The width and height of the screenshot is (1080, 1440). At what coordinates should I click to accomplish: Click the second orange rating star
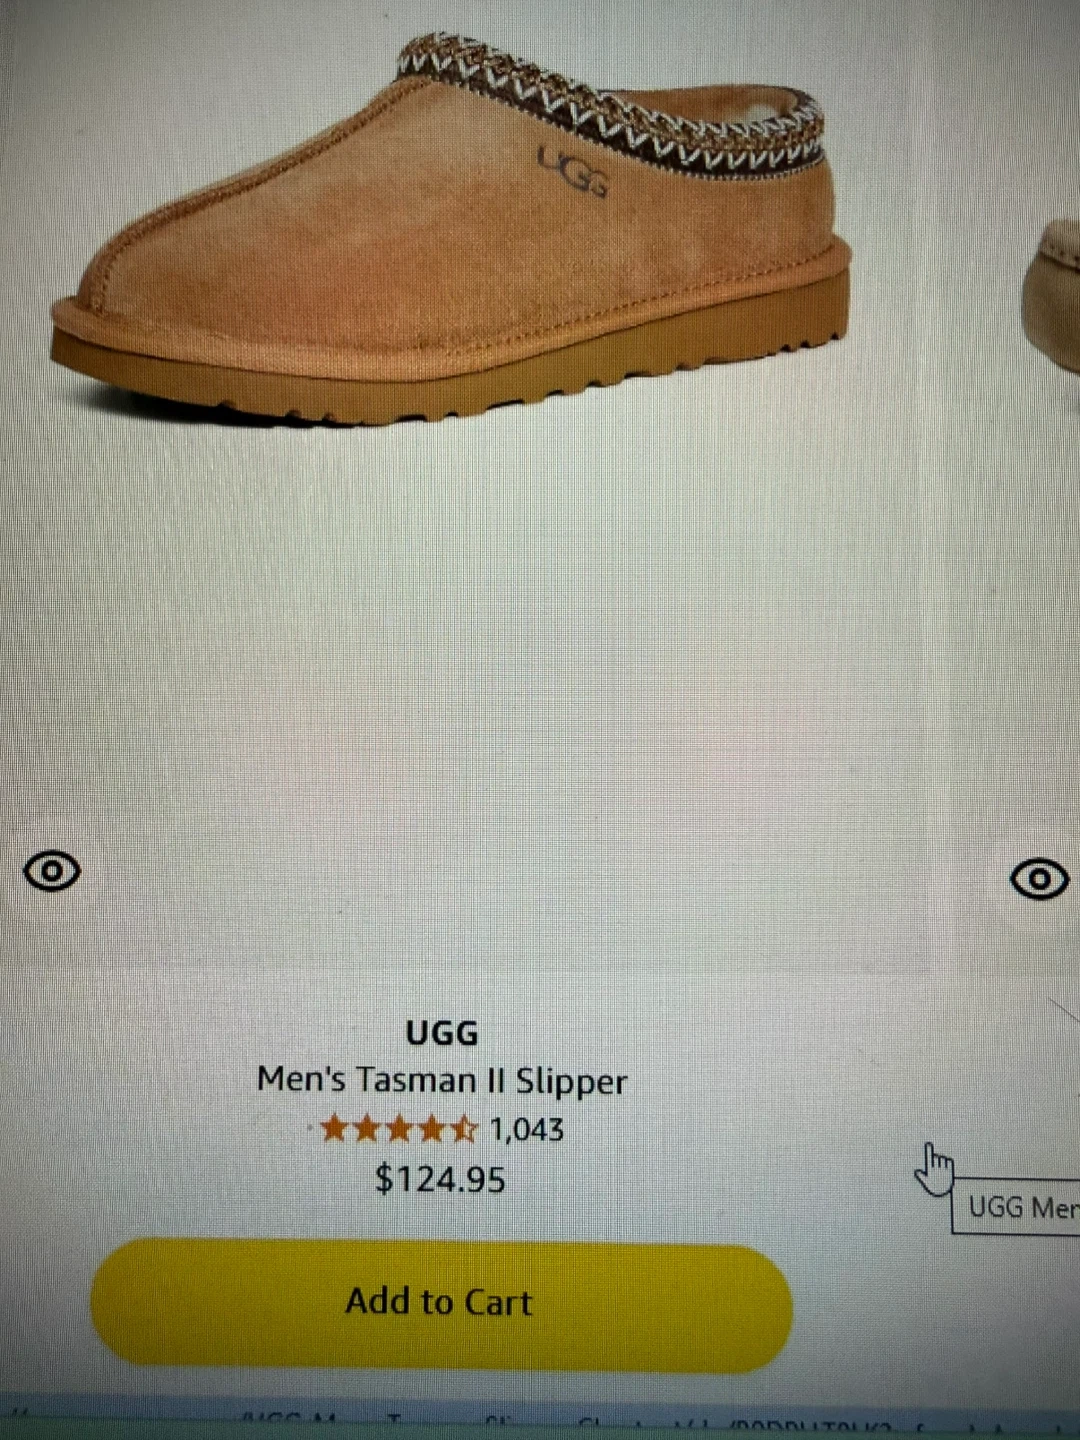(x=366, y=1130)
